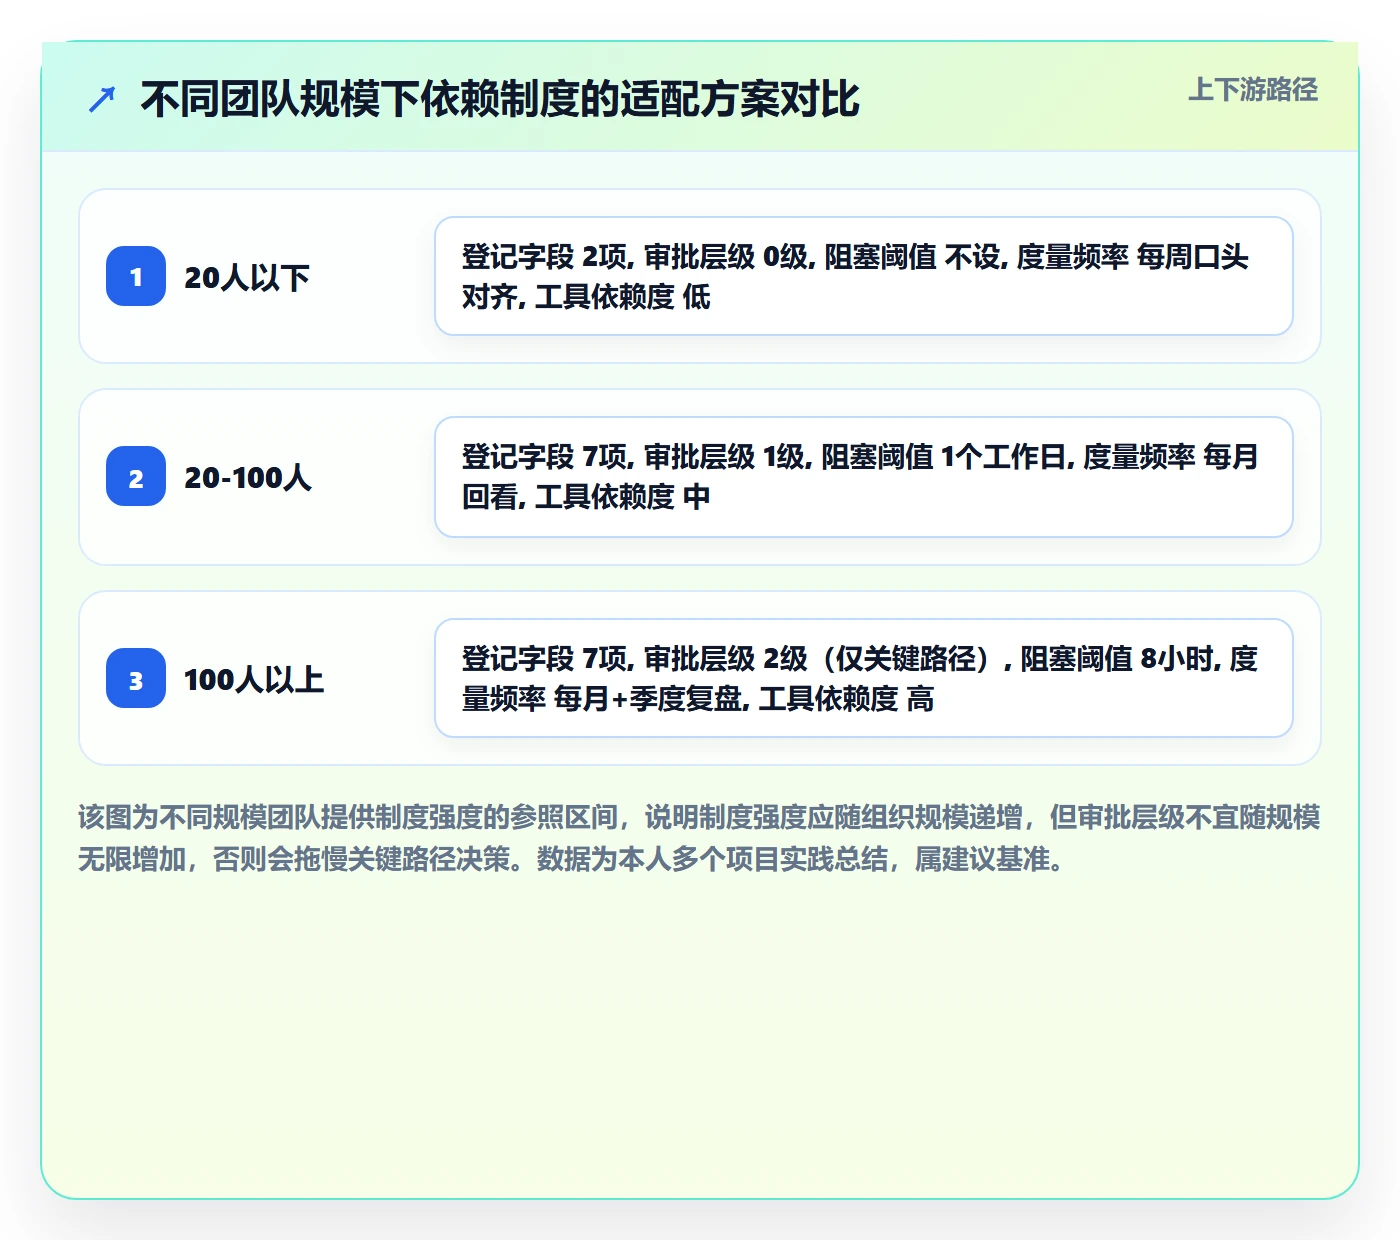Click the description box mentioning 阻塞阈值 8小时
The image size is (1400, 1240).
(864, 678)
